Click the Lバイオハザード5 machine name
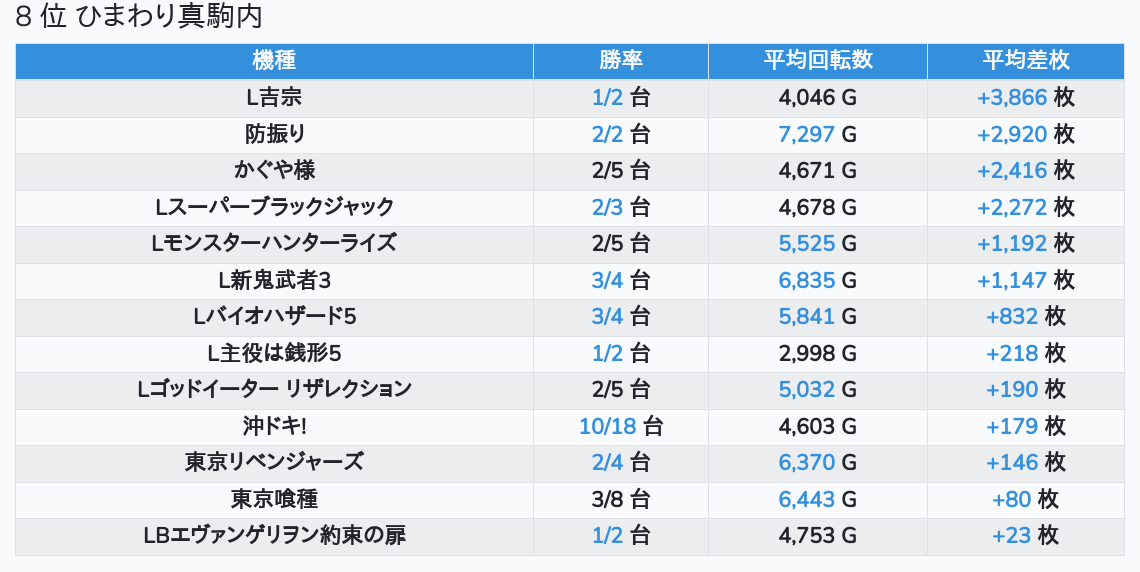 (x=274, y=316)
